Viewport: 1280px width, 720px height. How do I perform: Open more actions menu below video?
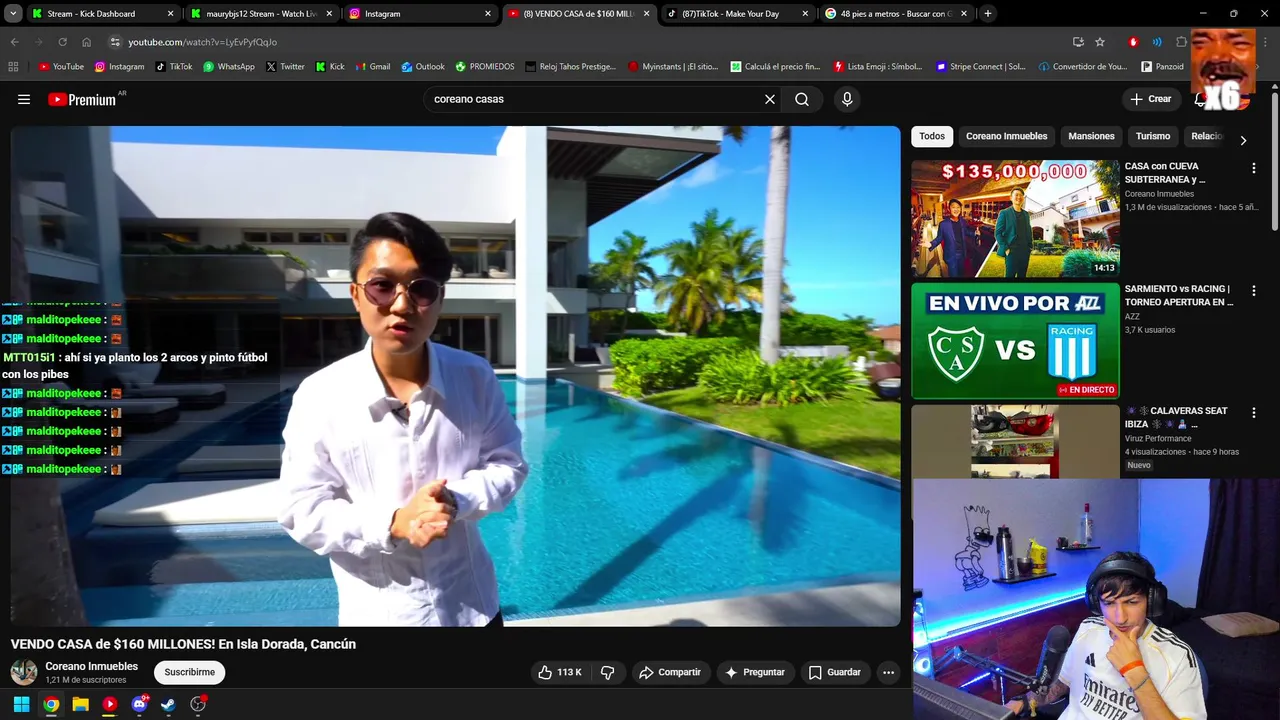tap(888, 672)
